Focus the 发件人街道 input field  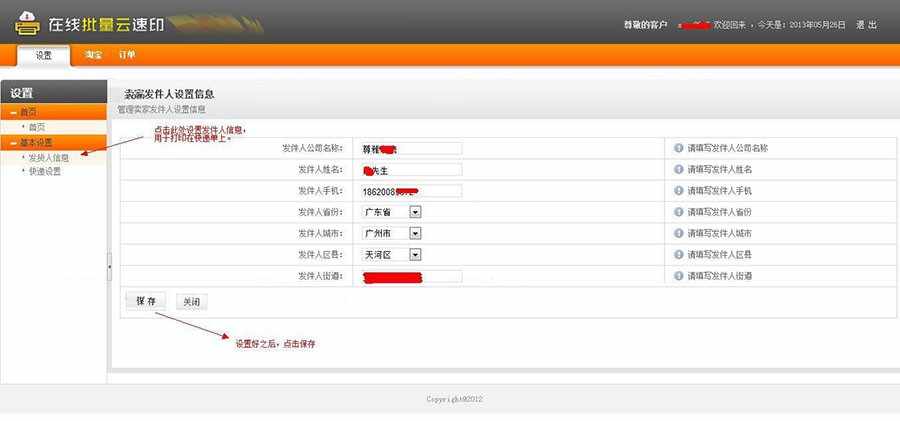tap(412, 276)
